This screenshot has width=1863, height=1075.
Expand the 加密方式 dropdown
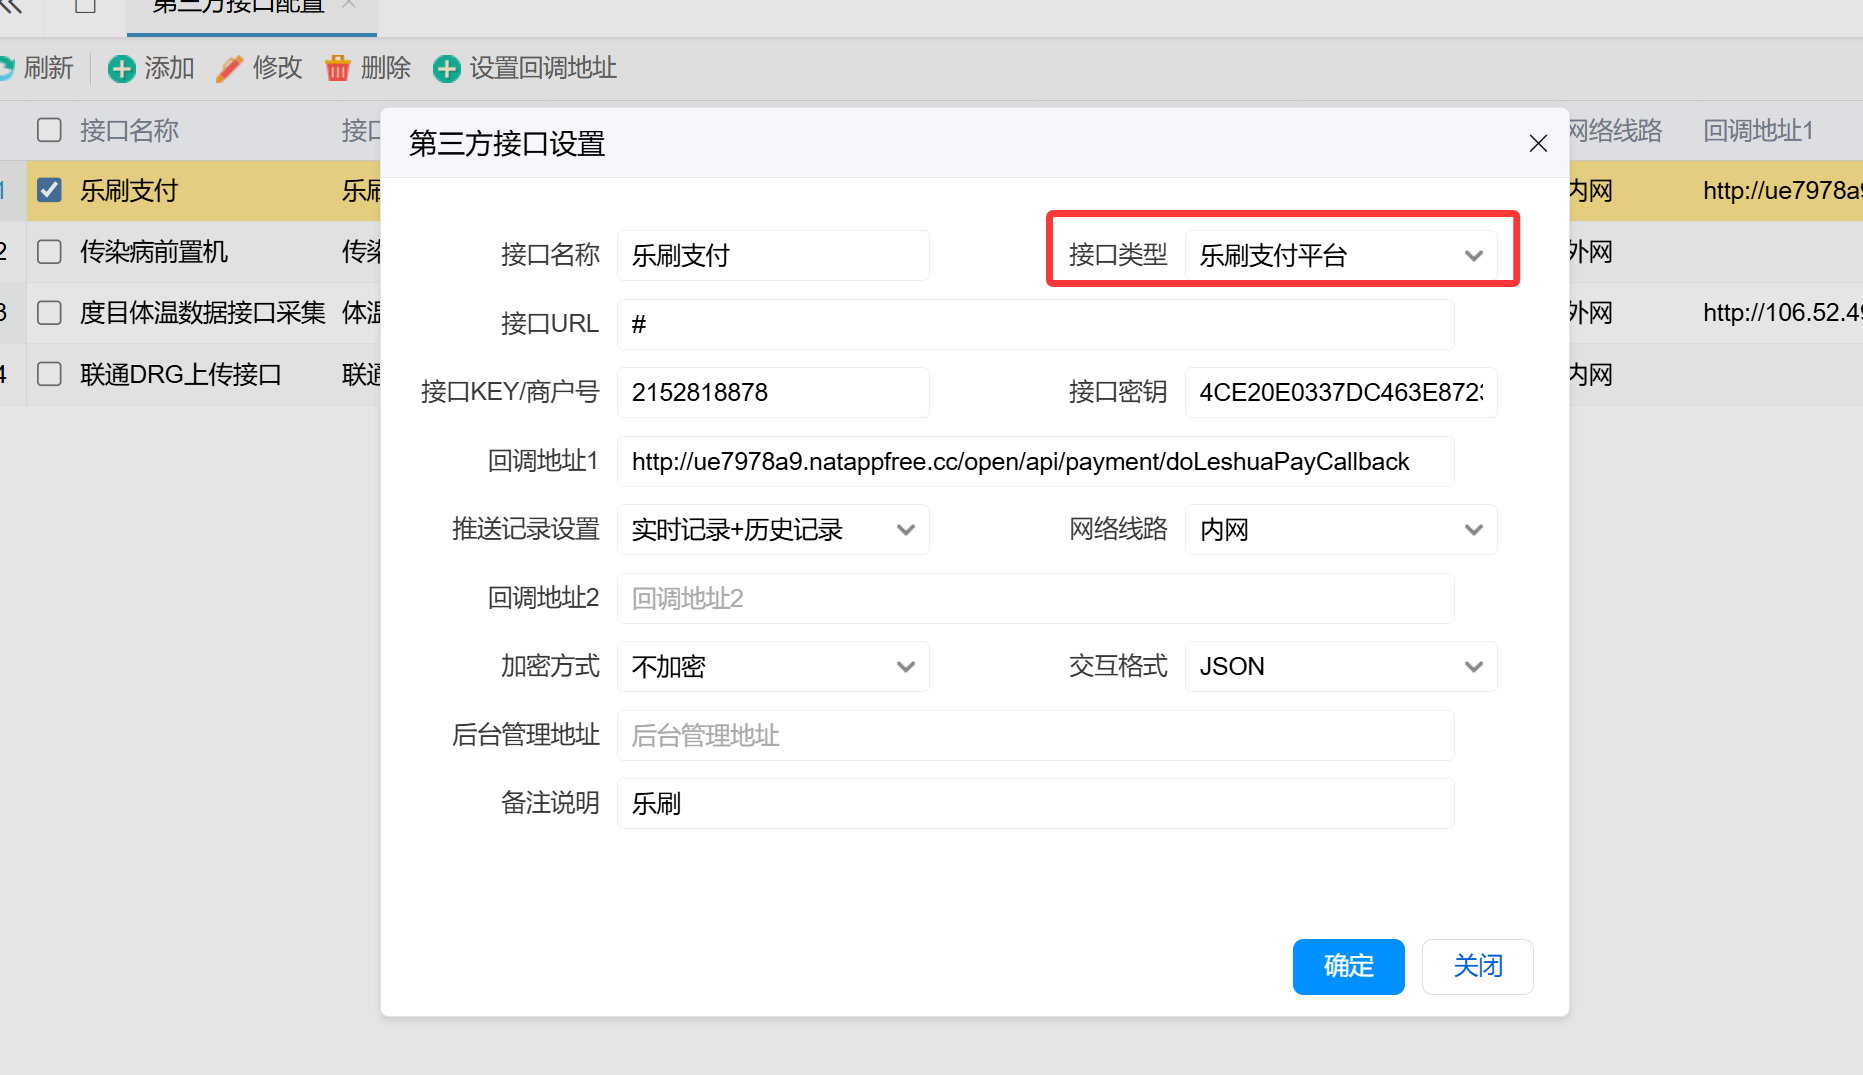(772, 667)
